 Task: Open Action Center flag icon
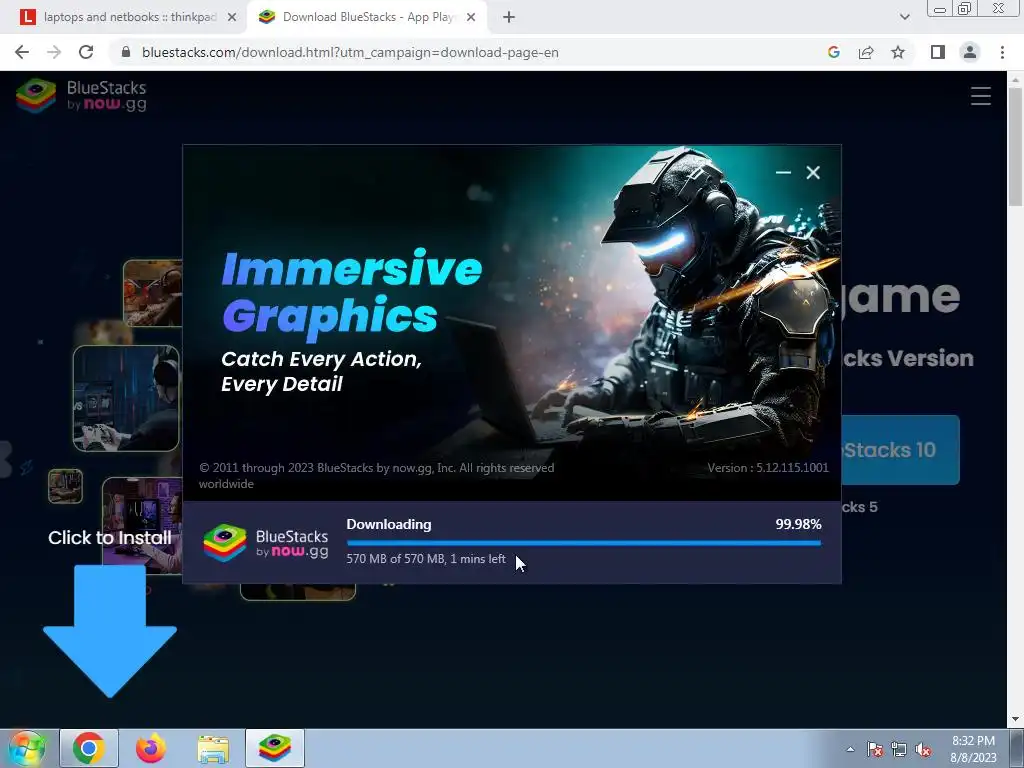point(875,749)
